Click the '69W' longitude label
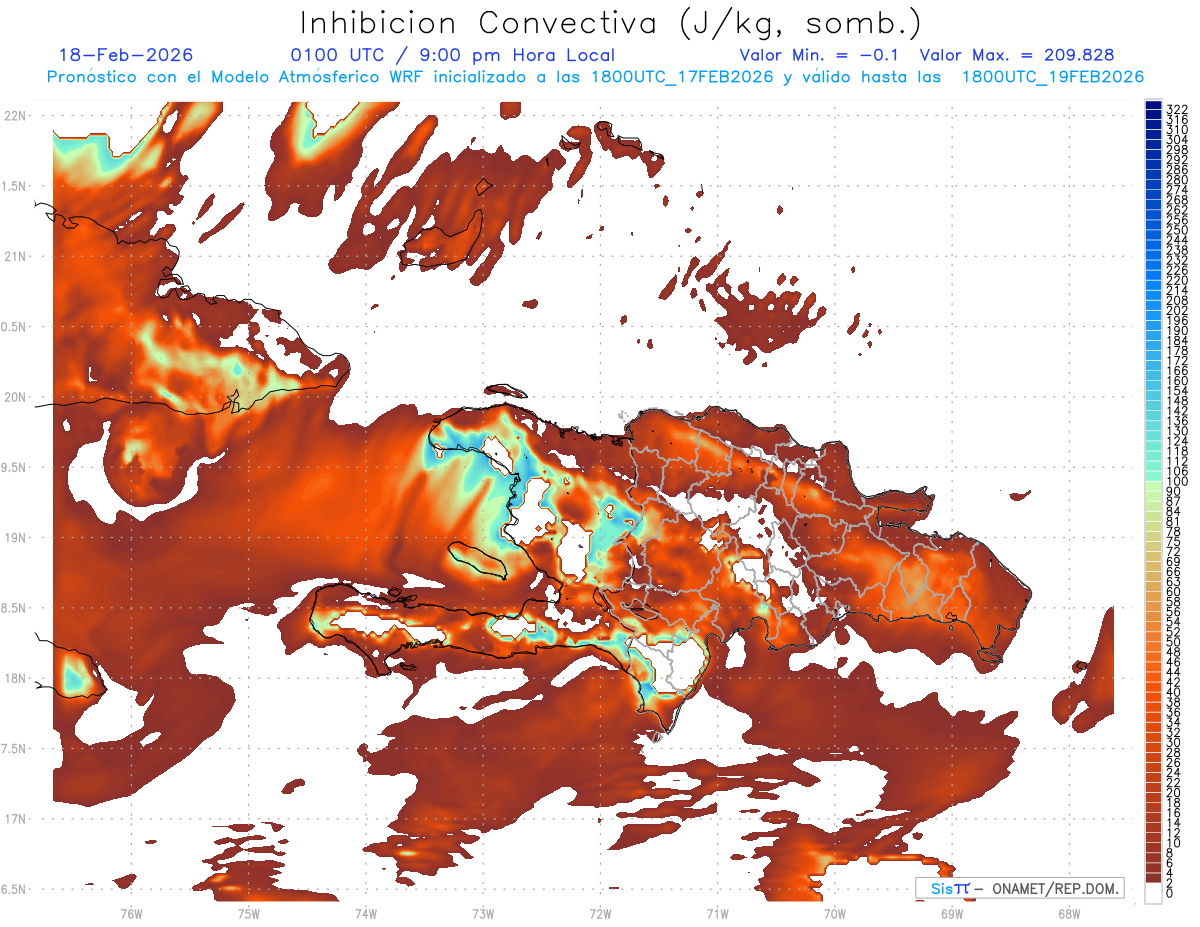This screenshot has height=927, width=1200. click(x=952, y=912)
